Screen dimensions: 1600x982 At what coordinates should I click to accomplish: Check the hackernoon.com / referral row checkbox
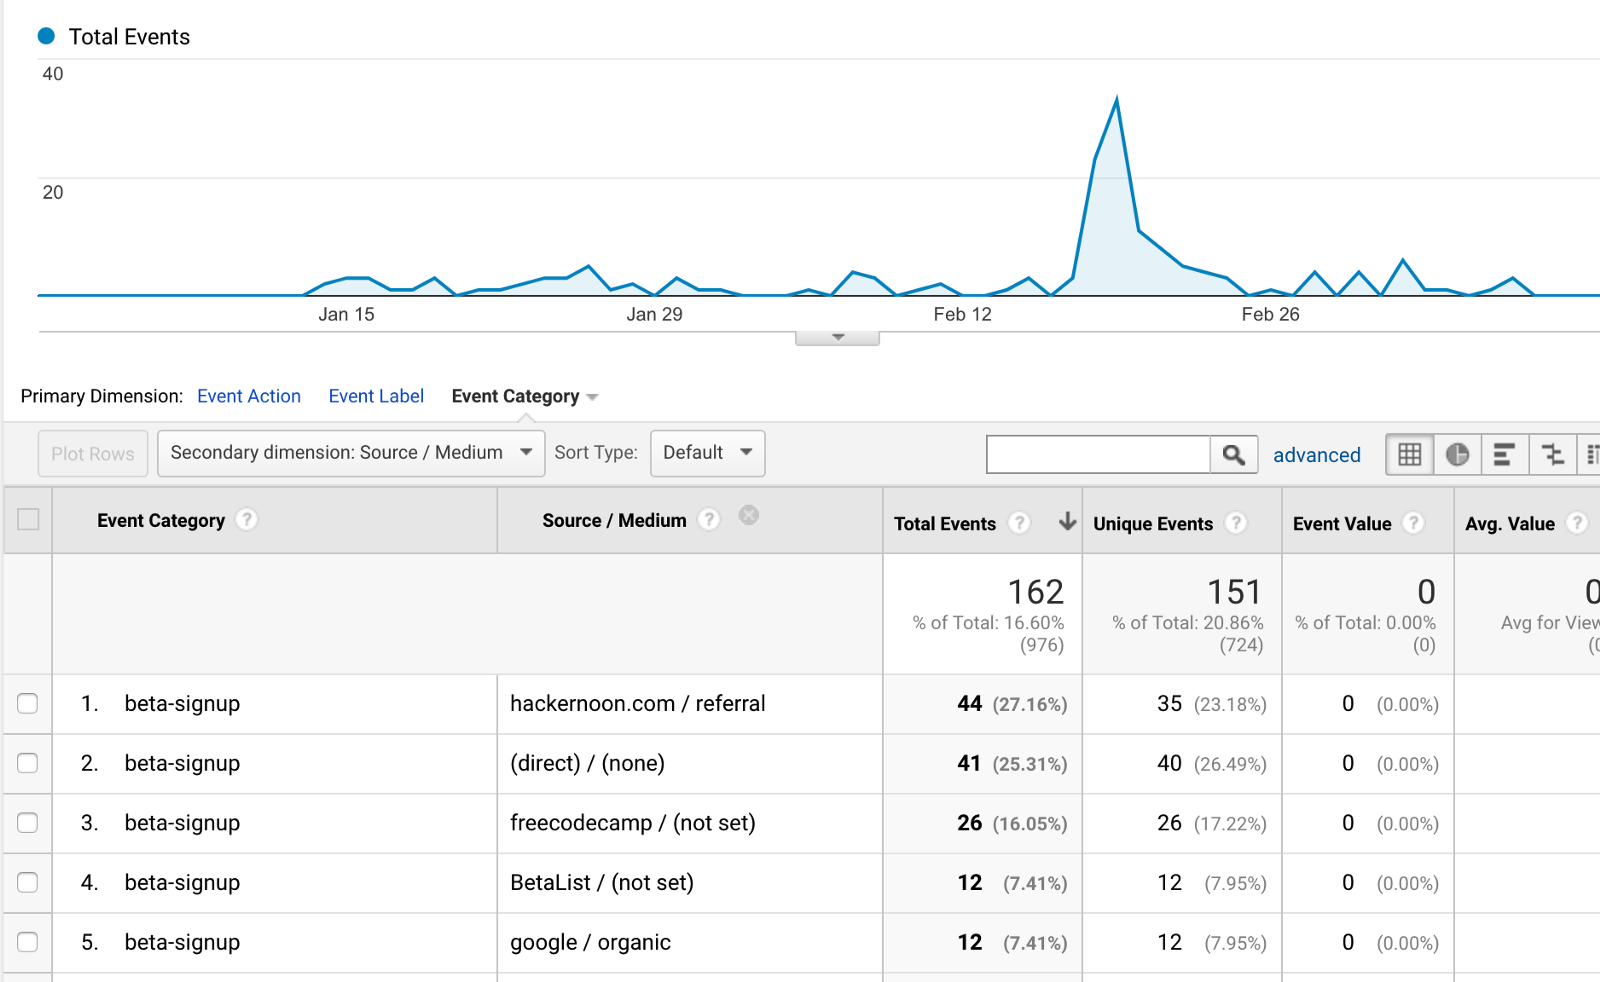pyautogui.click(x=28, y=704)
